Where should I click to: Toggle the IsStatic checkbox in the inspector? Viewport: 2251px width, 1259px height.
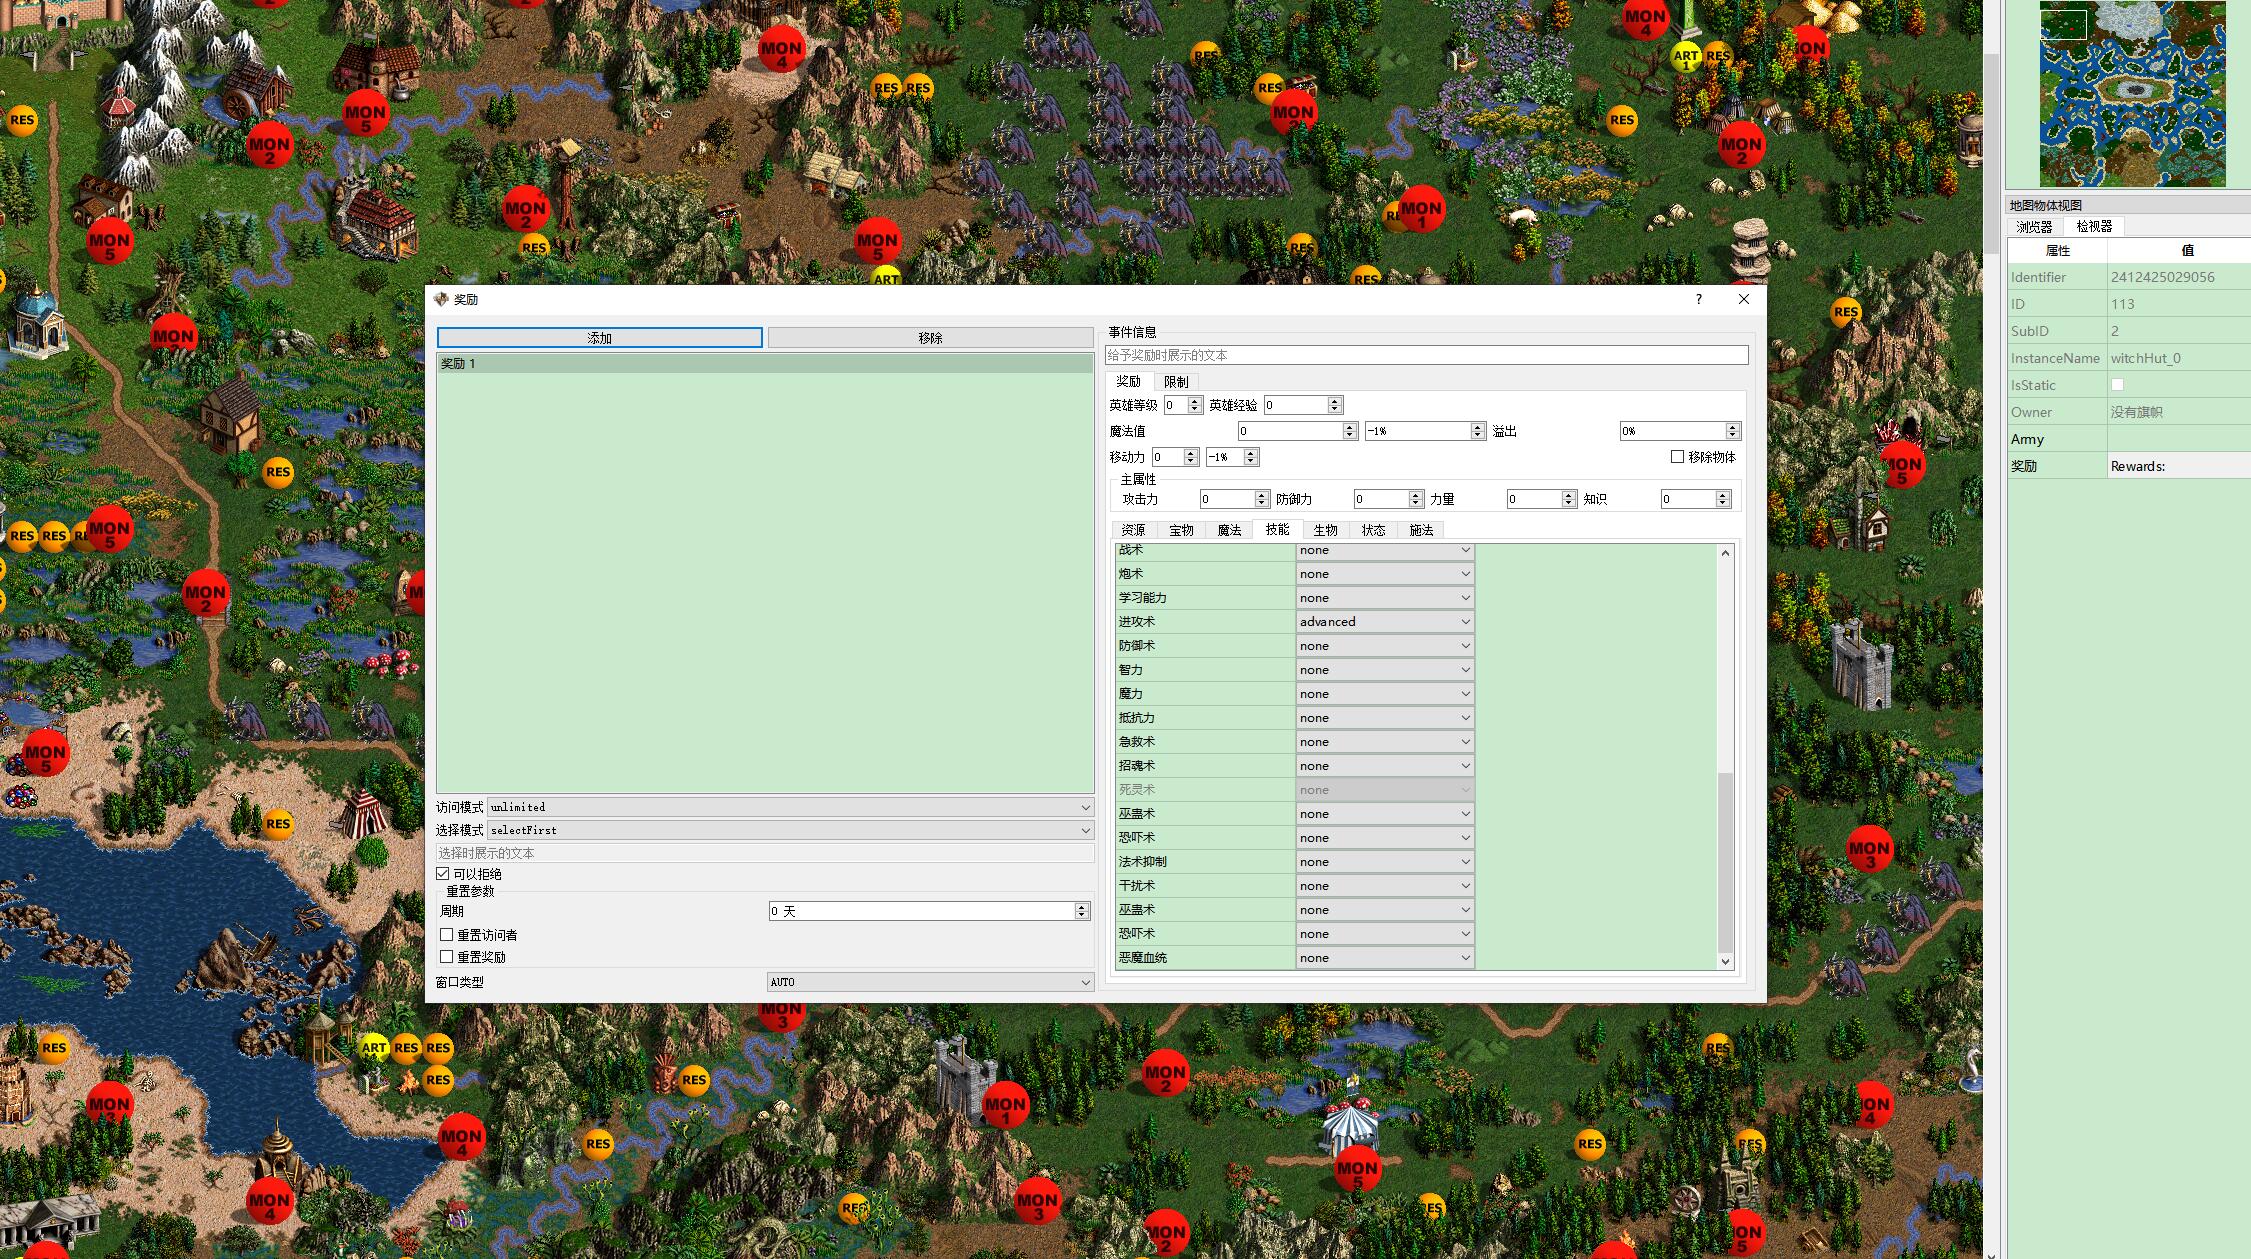pos(2117,384)
